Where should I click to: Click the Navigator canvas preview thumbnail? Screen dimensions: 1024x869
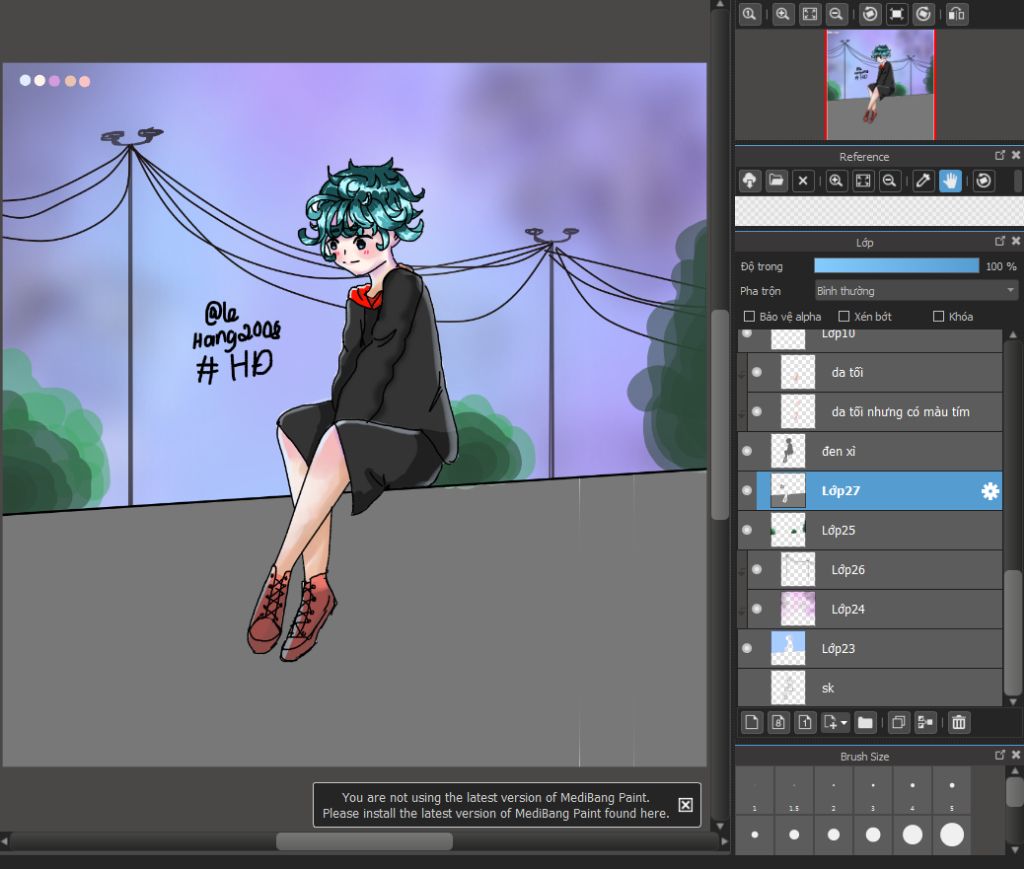(x=880, y=84)
